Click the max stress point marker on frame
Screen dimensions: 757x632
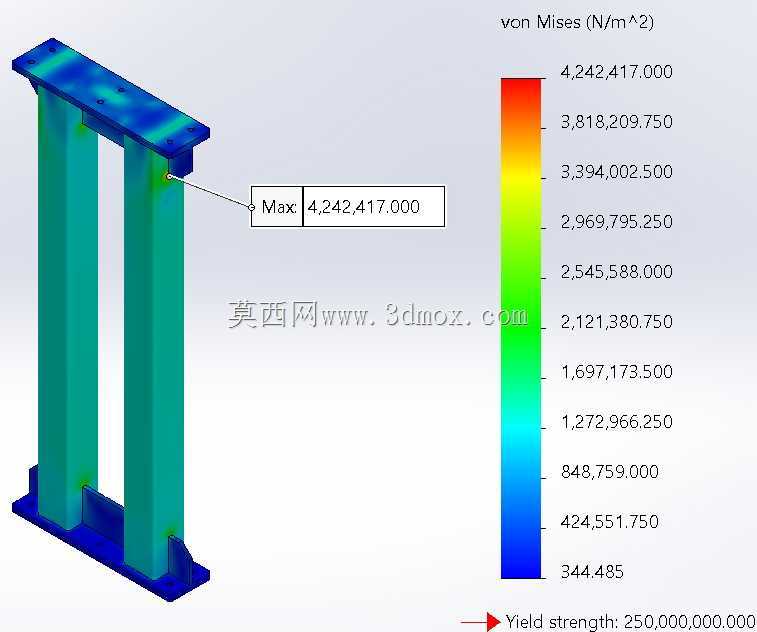point(169,176)
